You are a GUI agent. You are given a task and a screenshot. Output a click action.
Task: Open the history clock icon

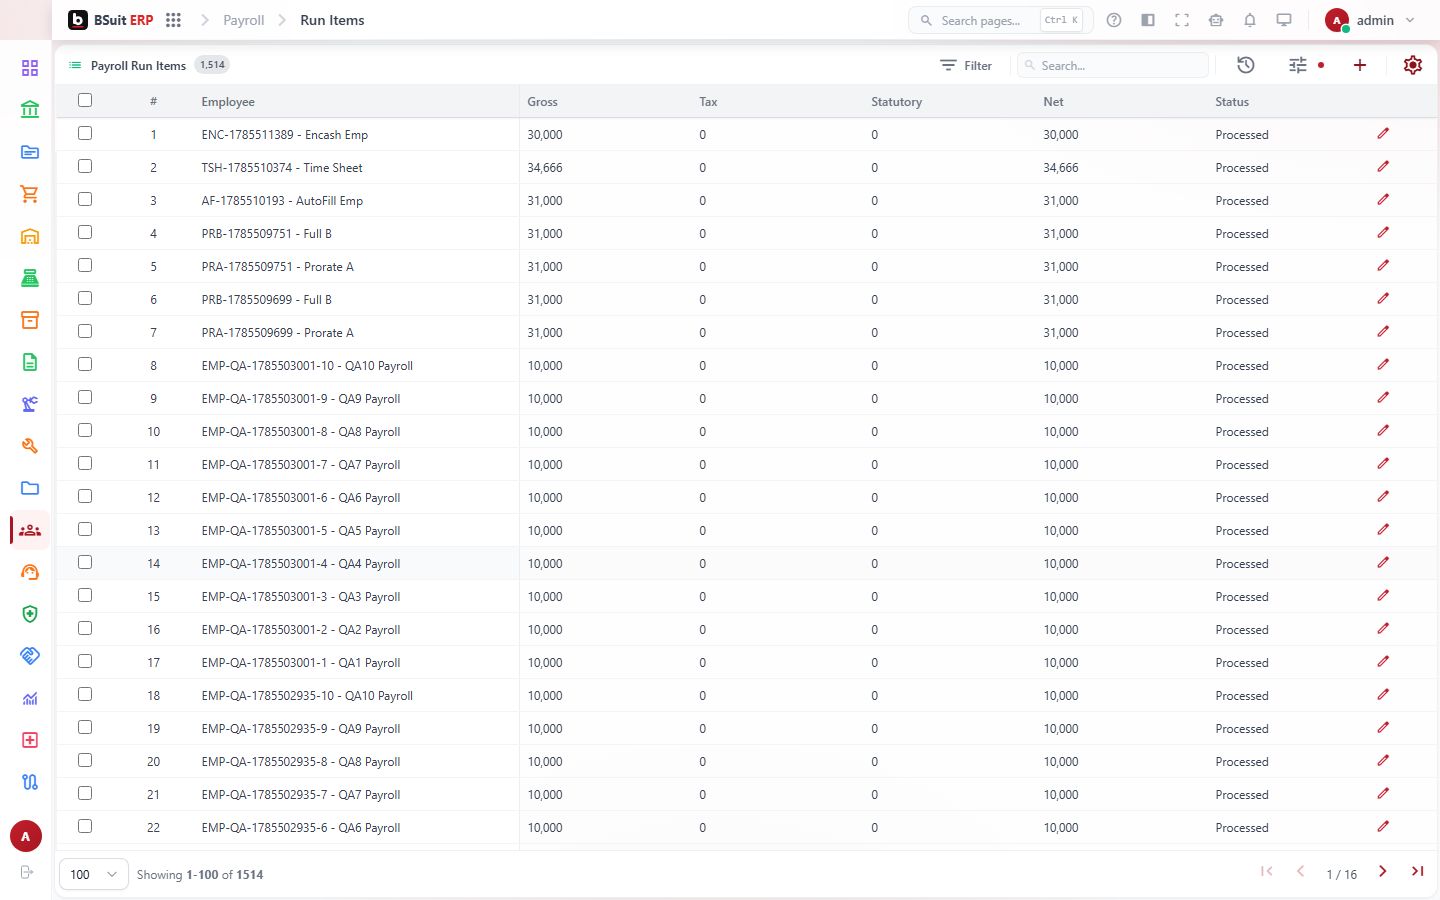pos(1246,65)
